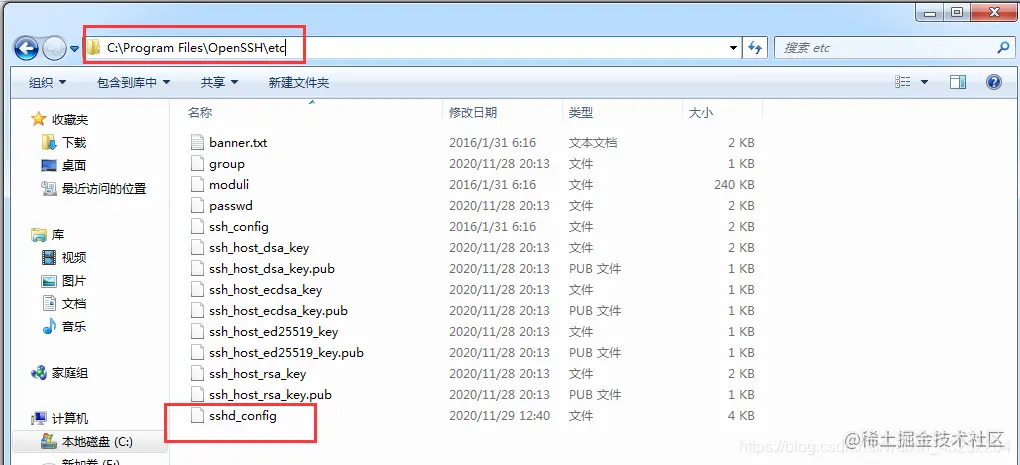Click the ssh_host_ed25519_key.pub file icon
This screenshot has height=465, width=1020.
(197, 352)
